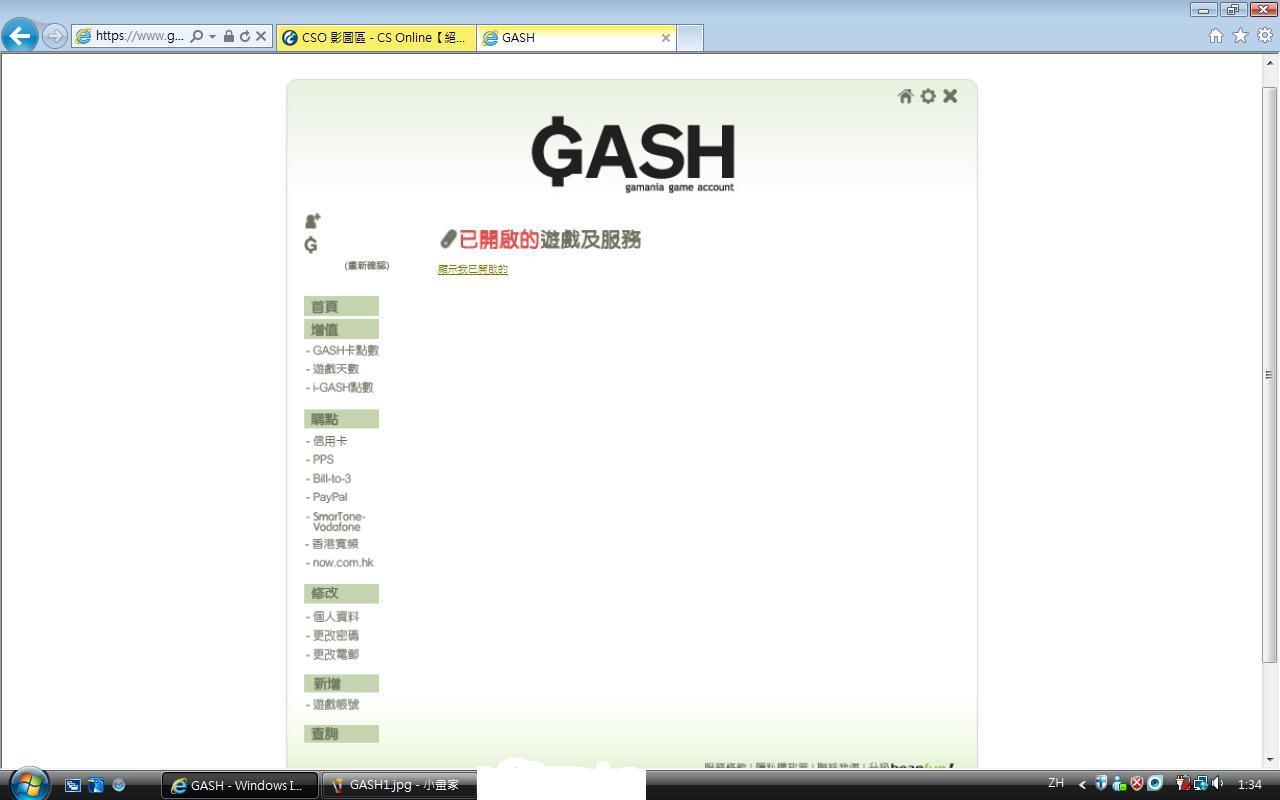Click the scrollbar up arrow
This screenshot has height=800, width=1280.
(1270, 61)
